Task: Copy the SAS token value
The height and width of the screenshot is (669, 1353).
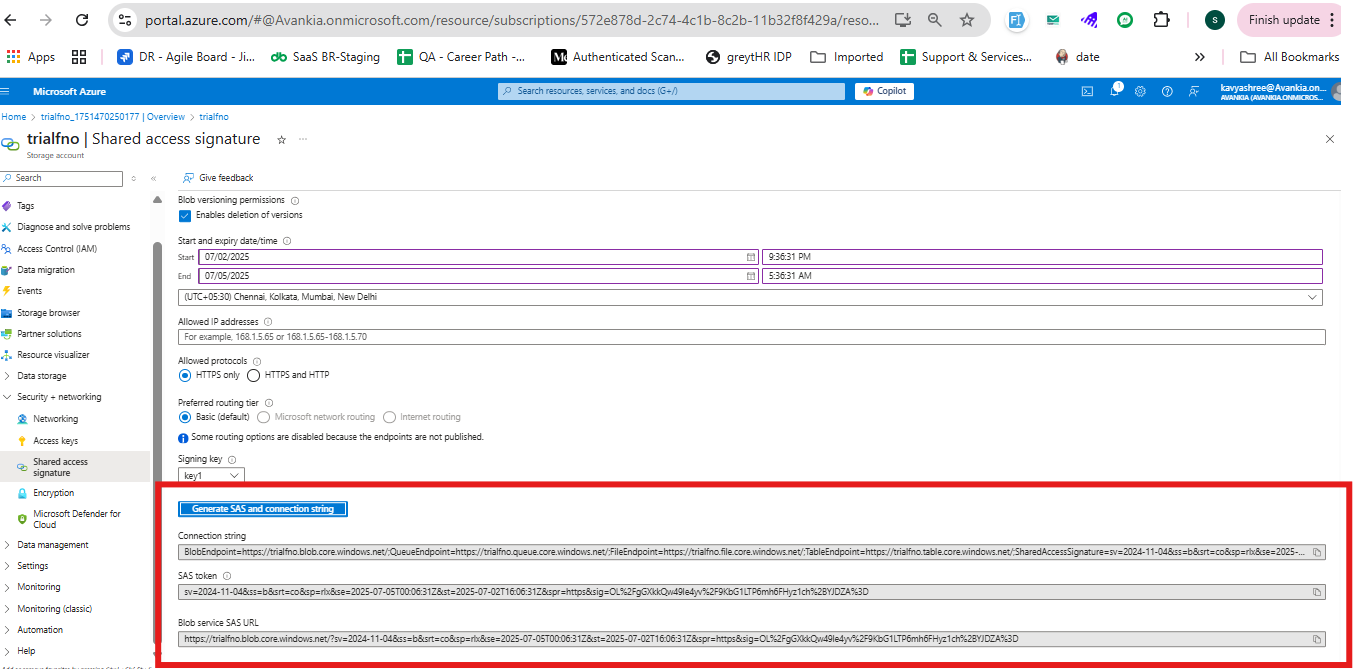Action: point(1317,592)
